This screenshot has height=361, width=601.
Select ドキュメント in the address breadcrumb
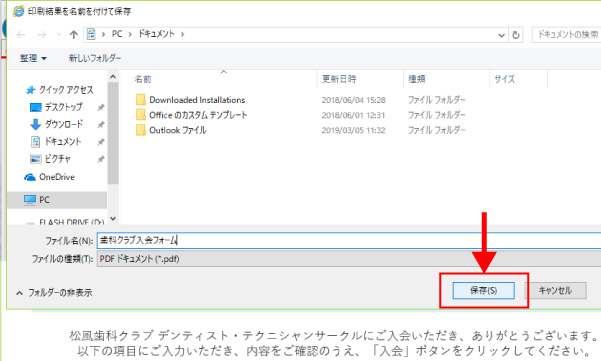156,34
